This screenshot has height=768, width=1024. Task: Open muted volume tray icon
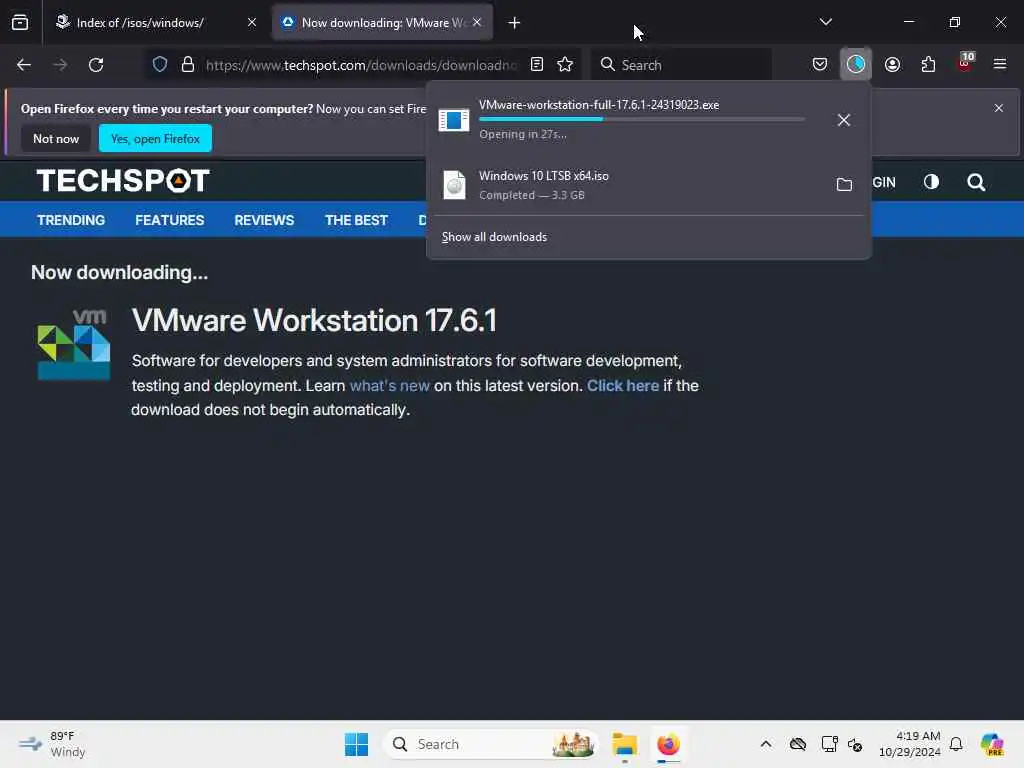coord(855,744)
